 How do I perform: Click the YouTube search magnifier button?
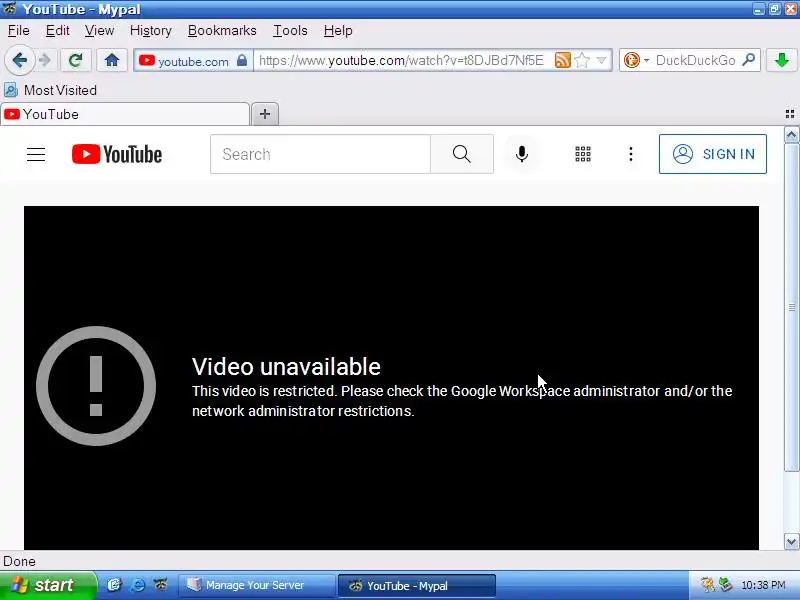pyautogui.click(x=462, y=154)
